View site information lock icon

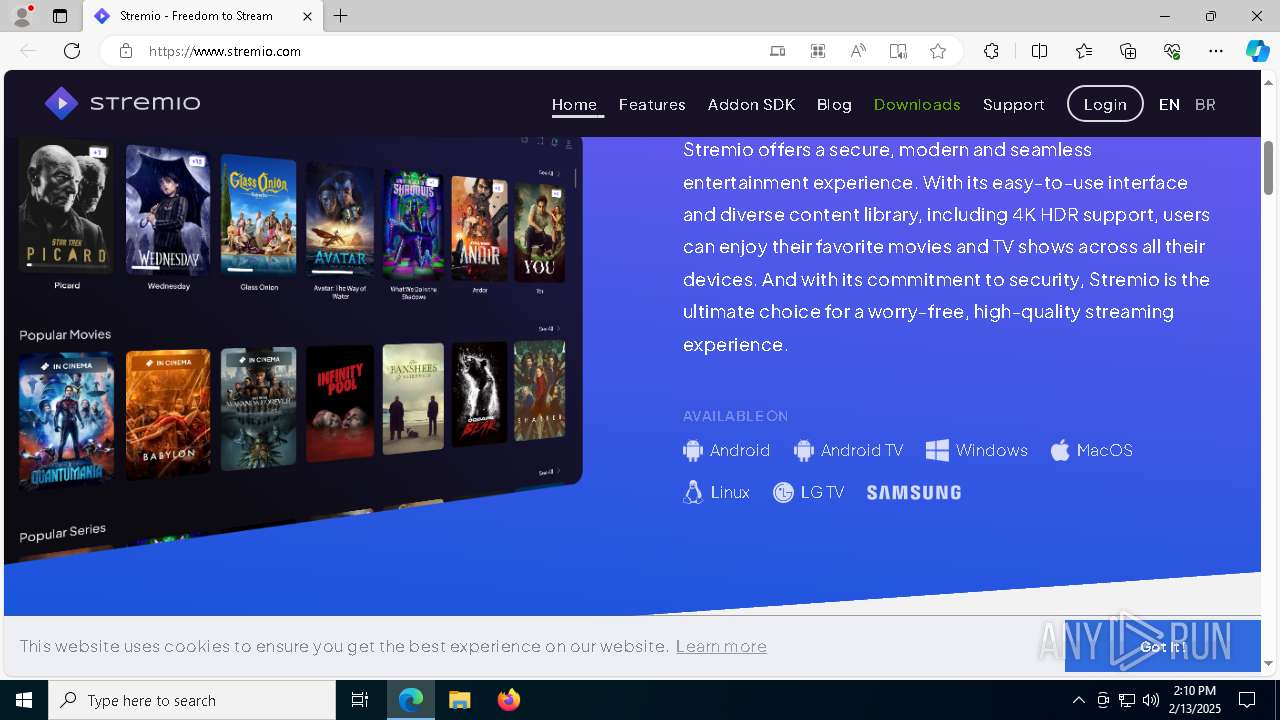126,51
